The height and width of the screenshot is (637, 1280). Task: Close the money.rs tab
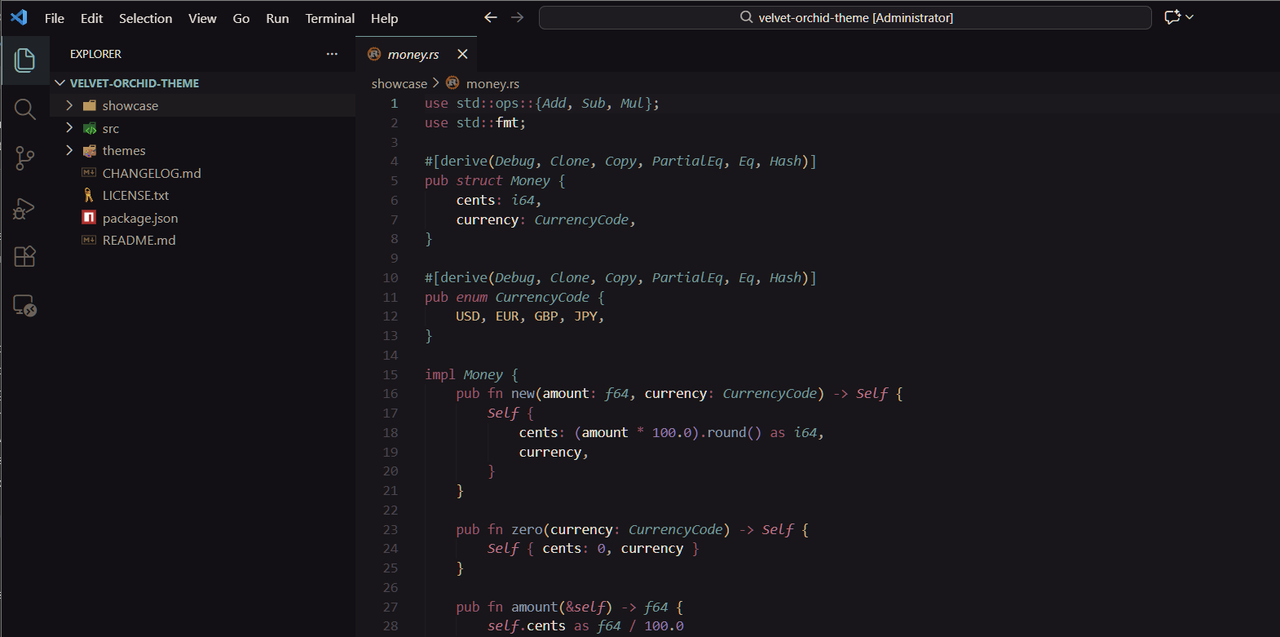462,54
